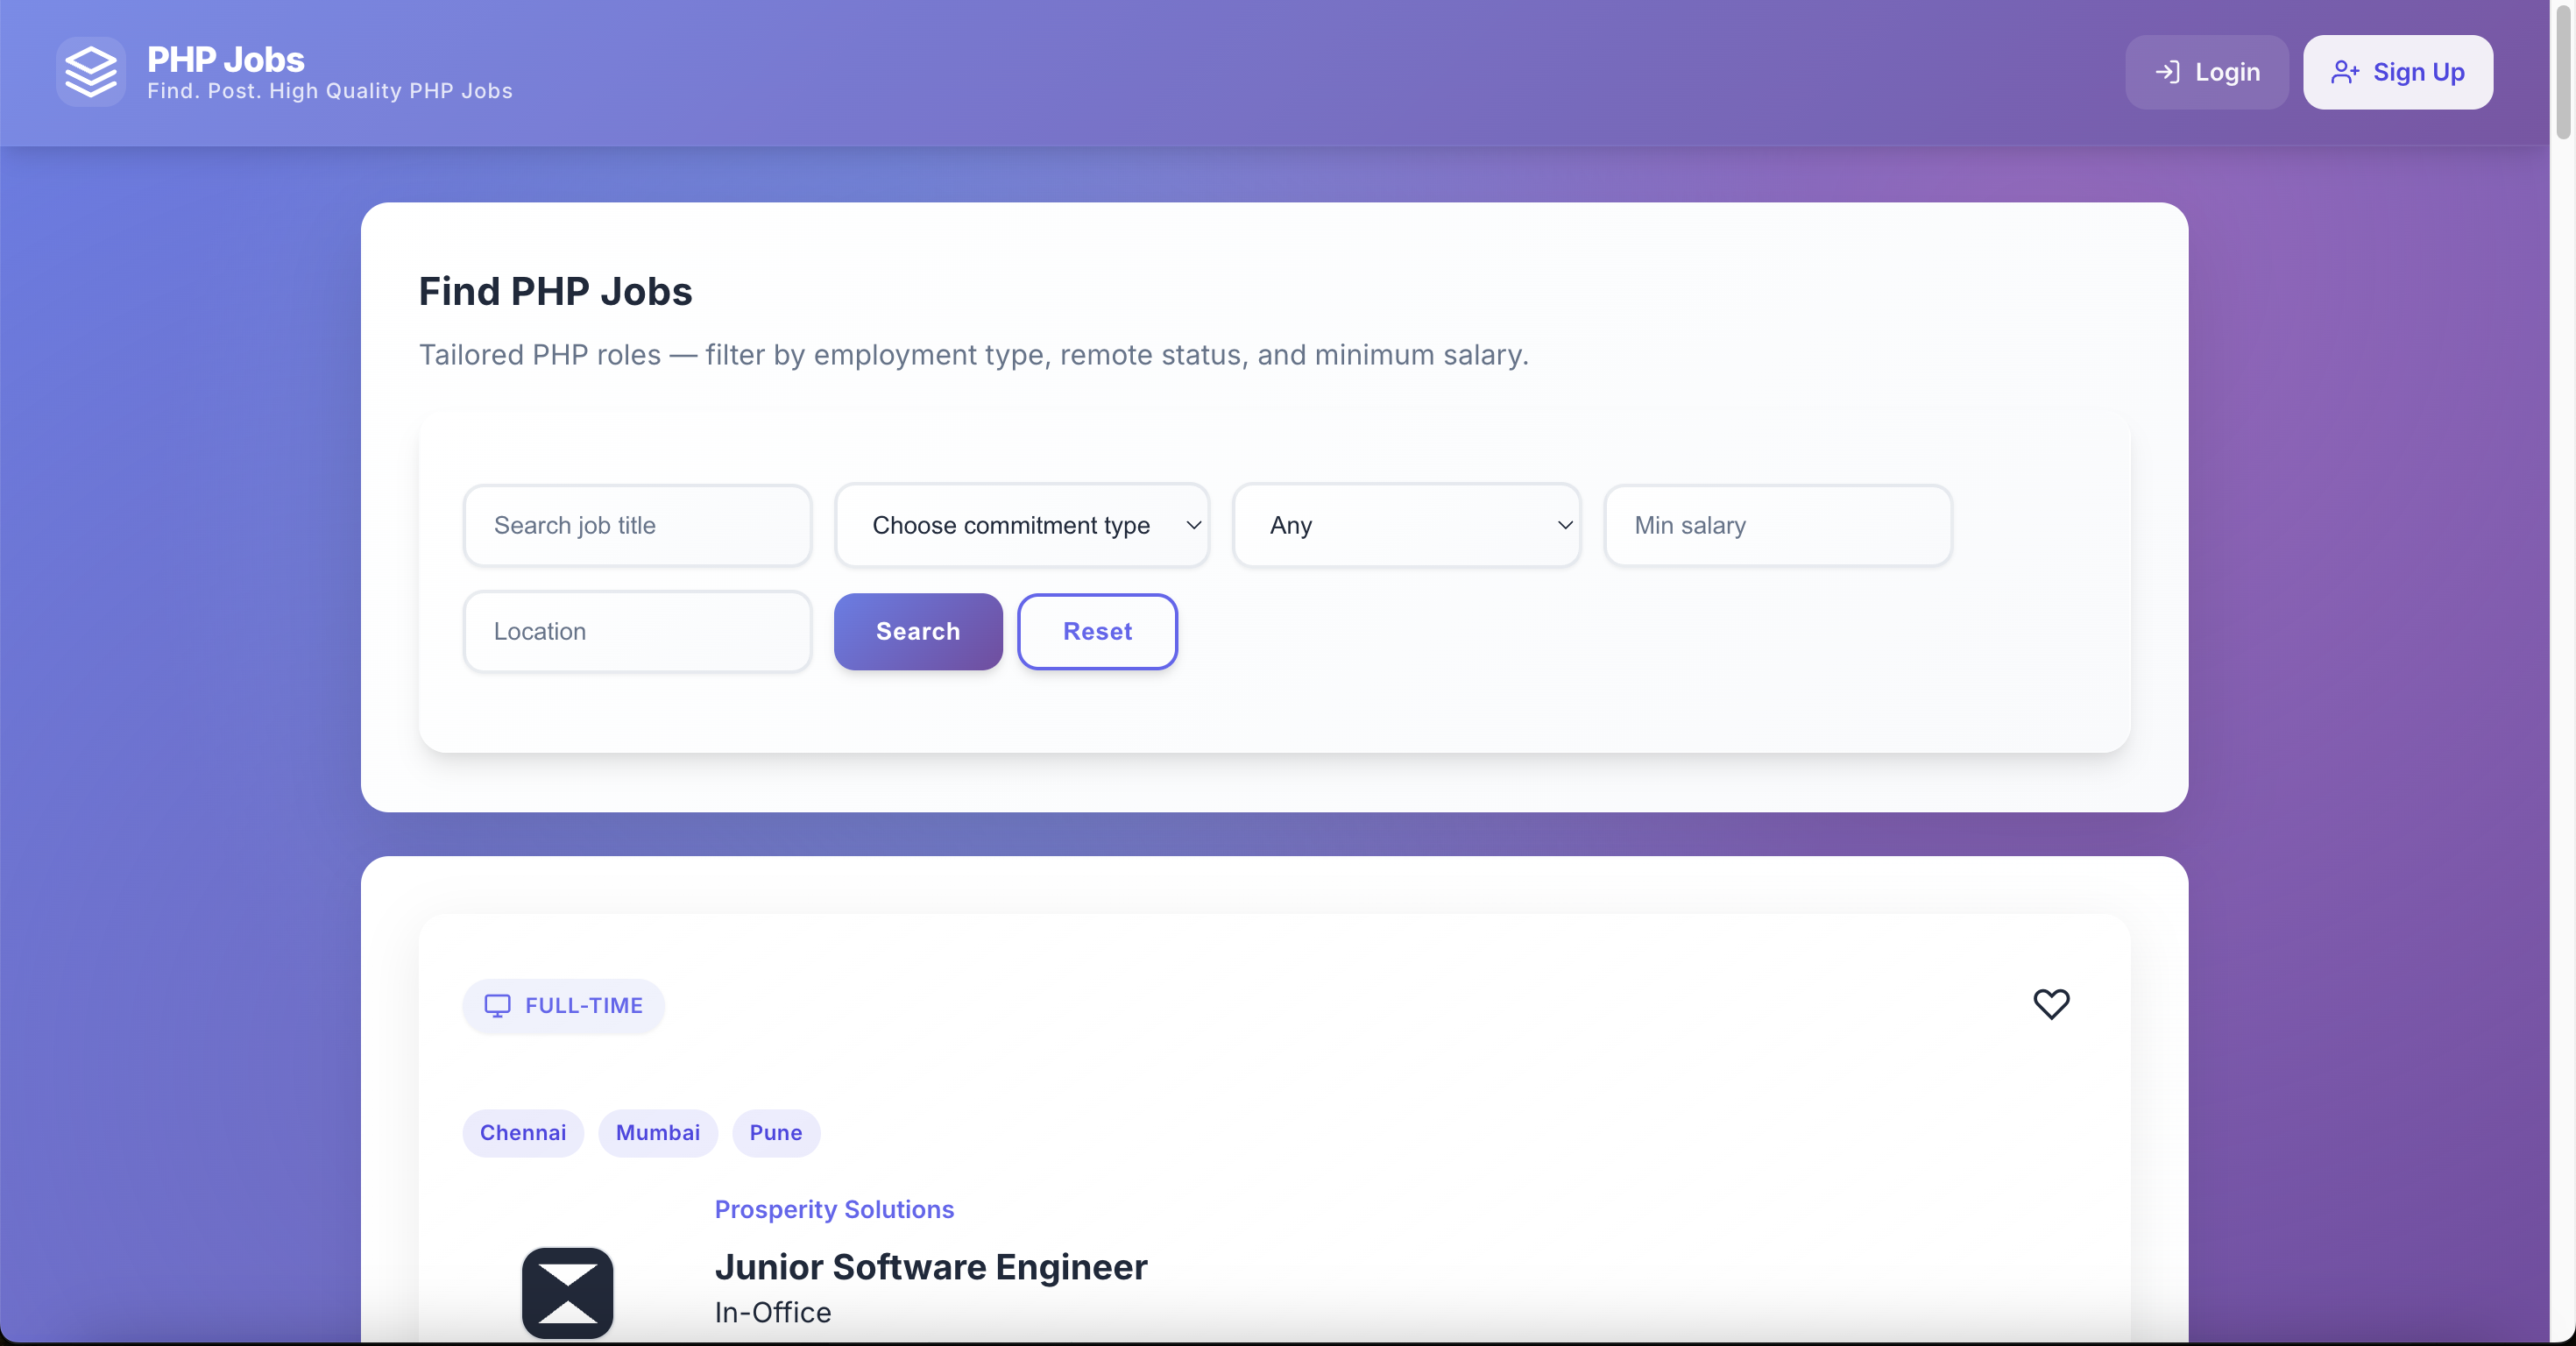Click the chevron on commitment type select
The width and height of the screenshot is (2576, 1346).
(x=1193, y=525)
